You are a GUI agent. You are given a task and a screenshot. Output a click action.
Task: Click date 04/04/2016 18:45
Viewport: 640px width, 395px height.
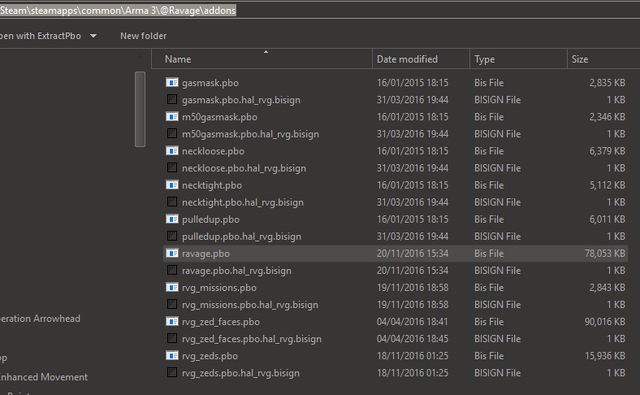pos(412,339)
